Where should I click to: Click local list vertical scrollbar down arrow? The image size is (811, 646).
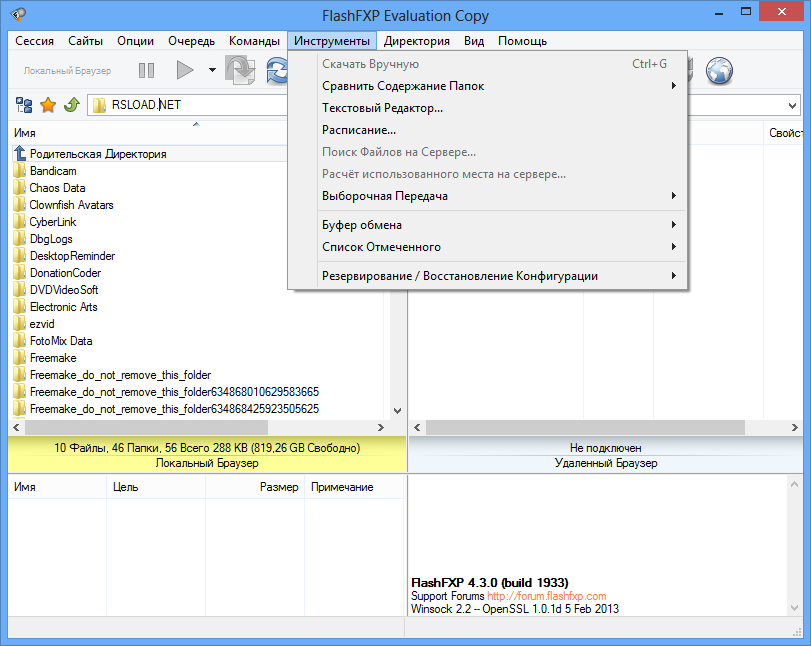(397, 411)
